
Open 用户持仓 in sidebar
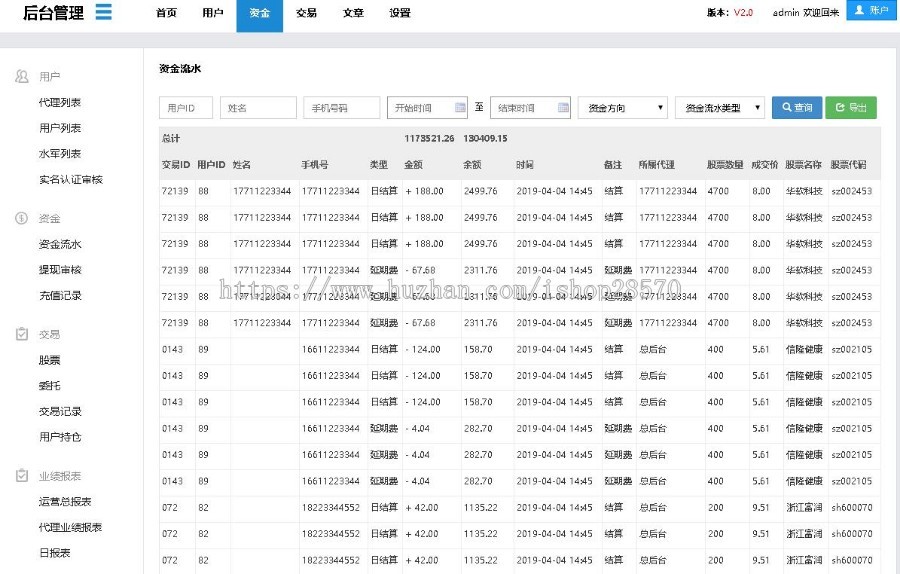[60, 437]
